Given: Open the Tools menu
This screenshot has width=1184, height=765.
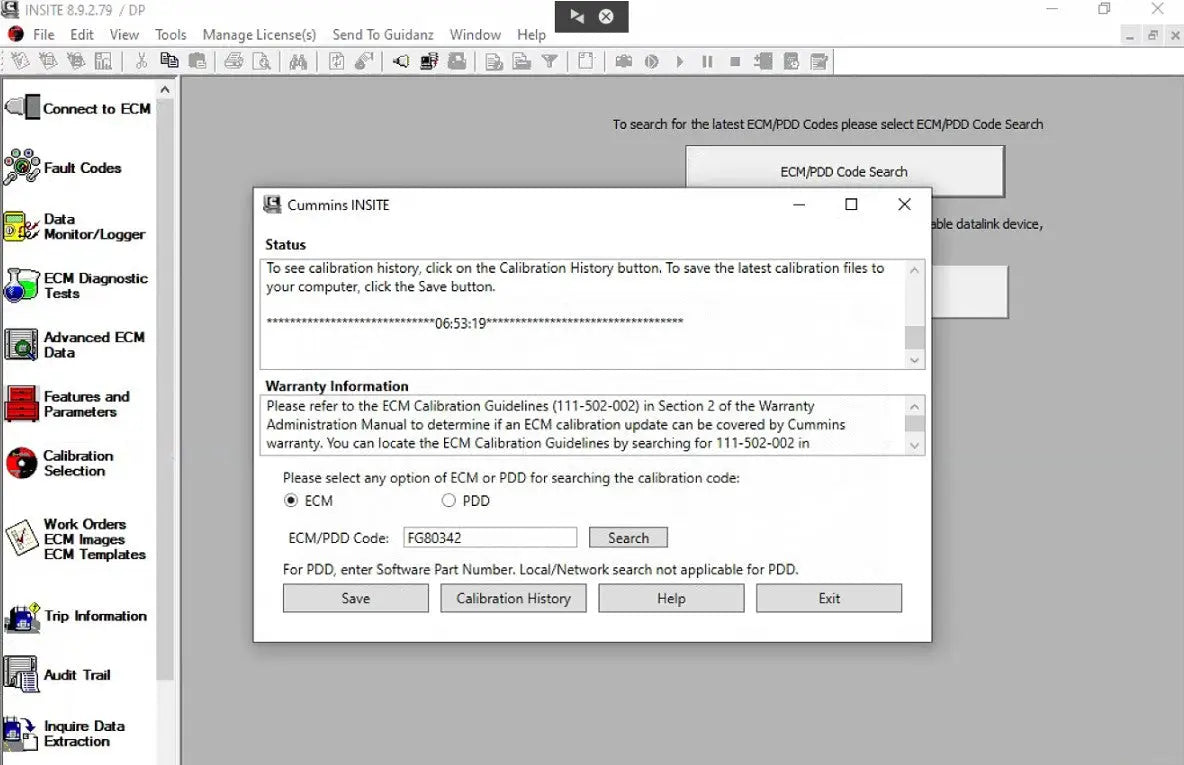Looking at the screenshot, I should tap(171, 35).
